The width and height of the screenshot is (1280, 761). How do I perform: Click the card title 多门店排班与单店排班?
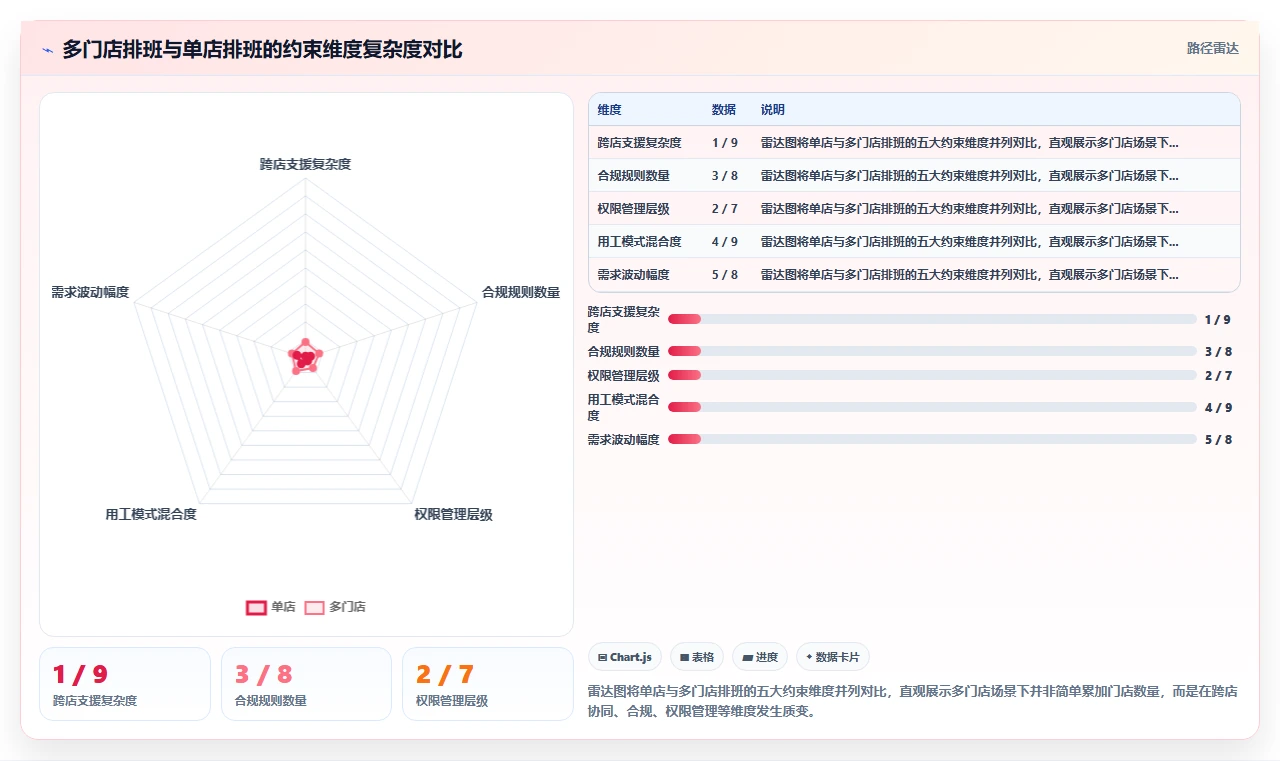pos(262,49)
